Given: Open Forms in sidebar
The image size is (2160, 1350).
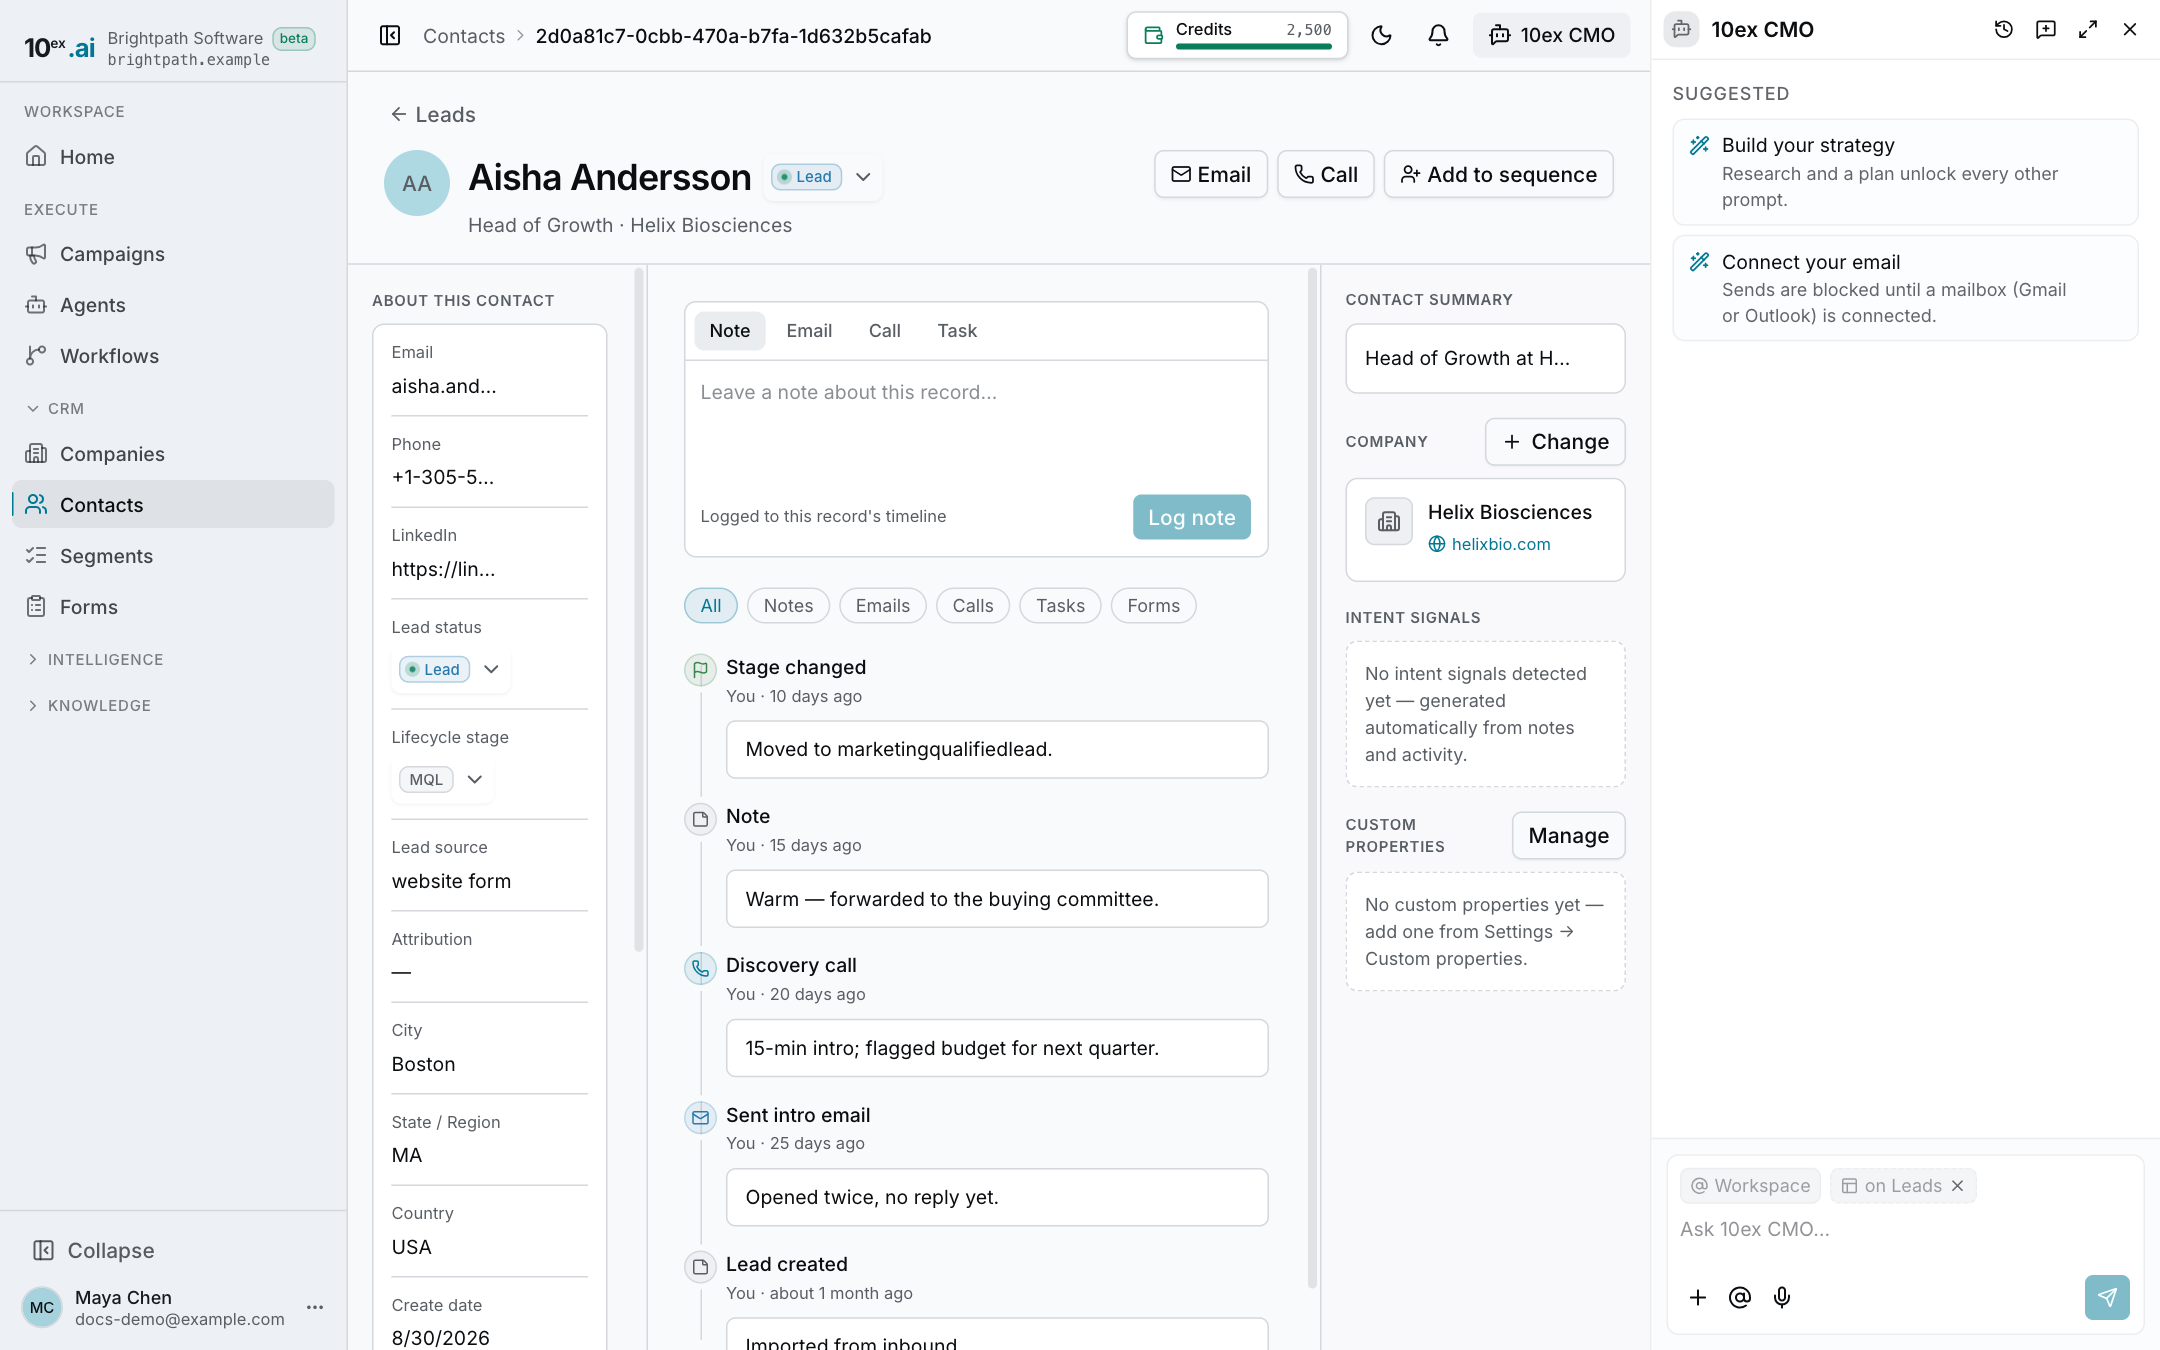Looking at the screenshot, I should (x=173, y=607).
